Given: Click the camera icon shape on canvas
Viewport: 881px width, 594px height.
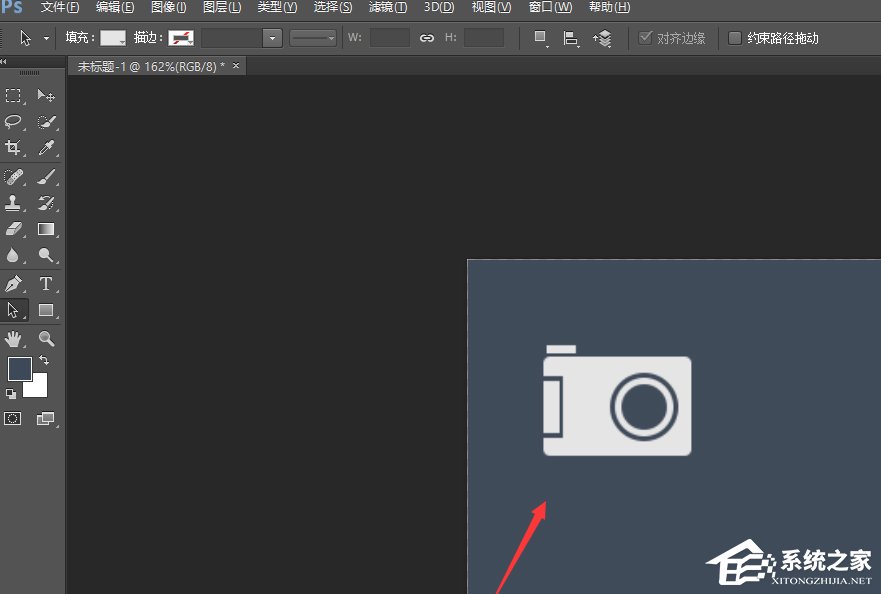Looking at the screenshot, I should click(617, 401).
